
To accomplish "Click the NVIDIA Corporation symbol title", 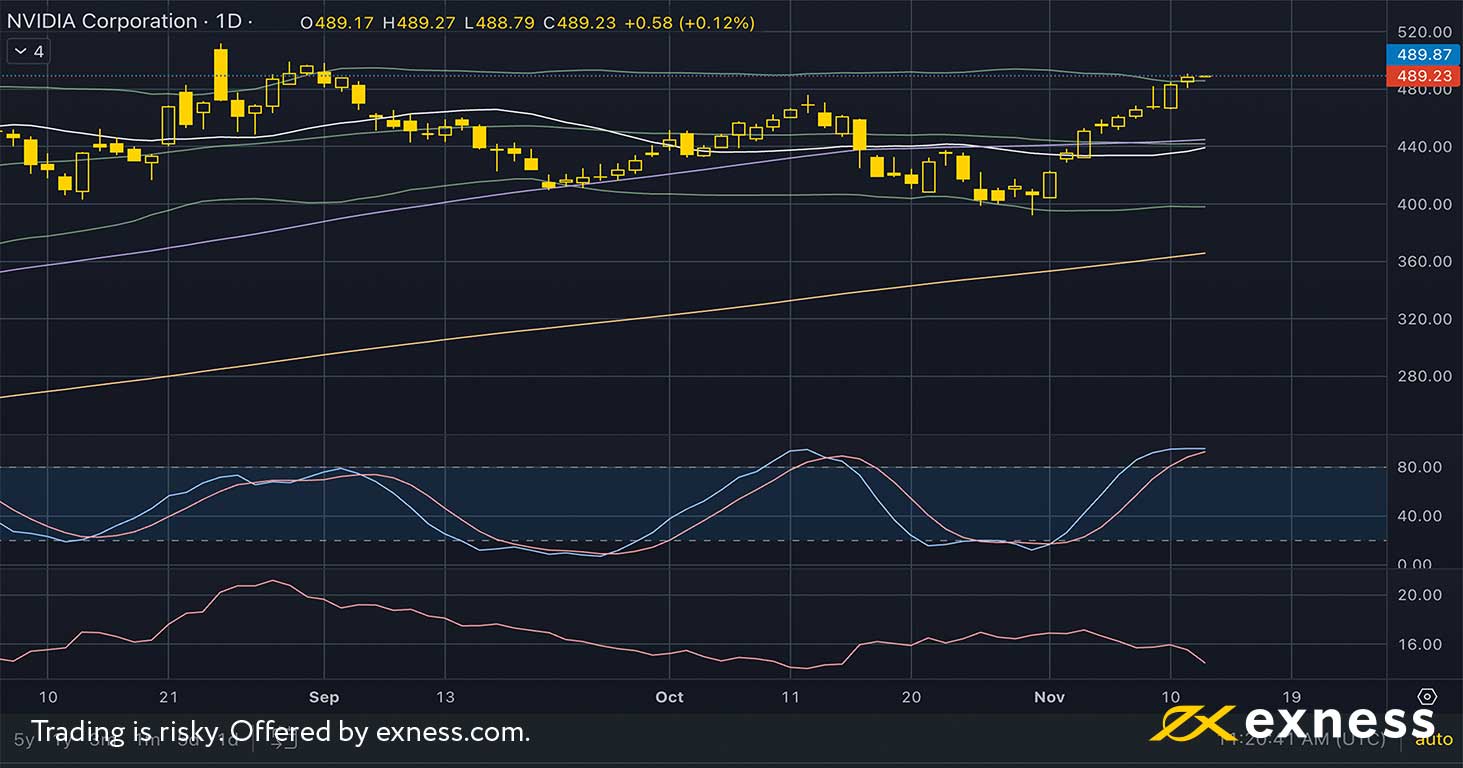I will tap(102, 21).
